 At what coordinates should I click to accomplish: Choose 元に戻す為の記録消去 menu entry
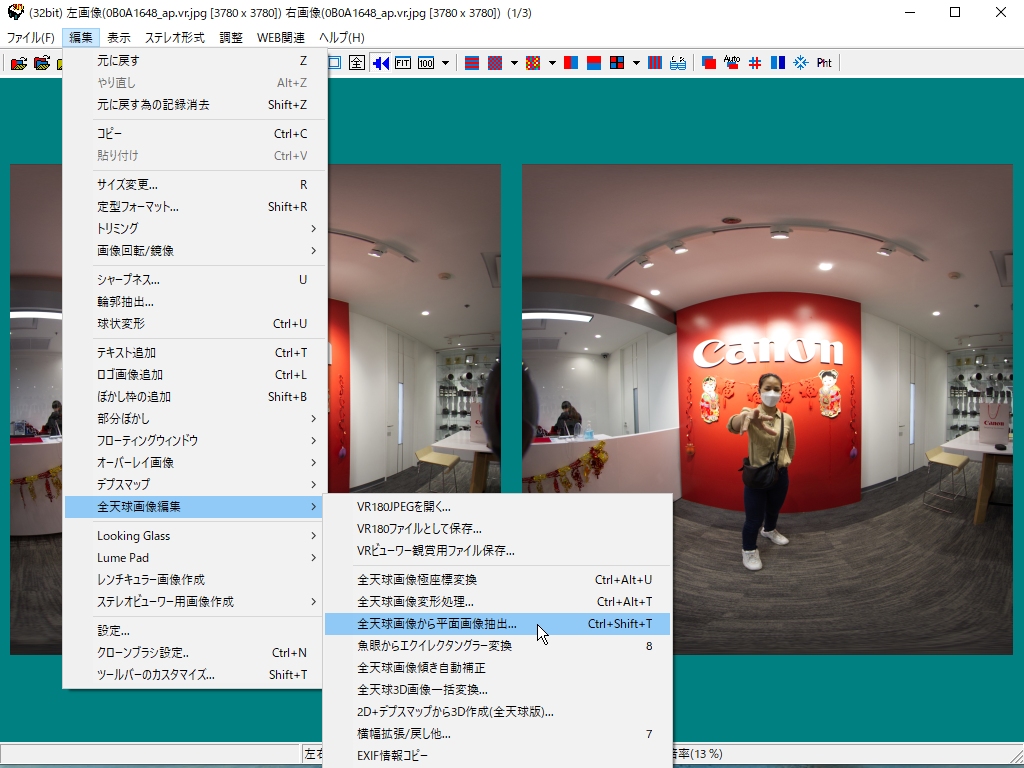[195, 104]
